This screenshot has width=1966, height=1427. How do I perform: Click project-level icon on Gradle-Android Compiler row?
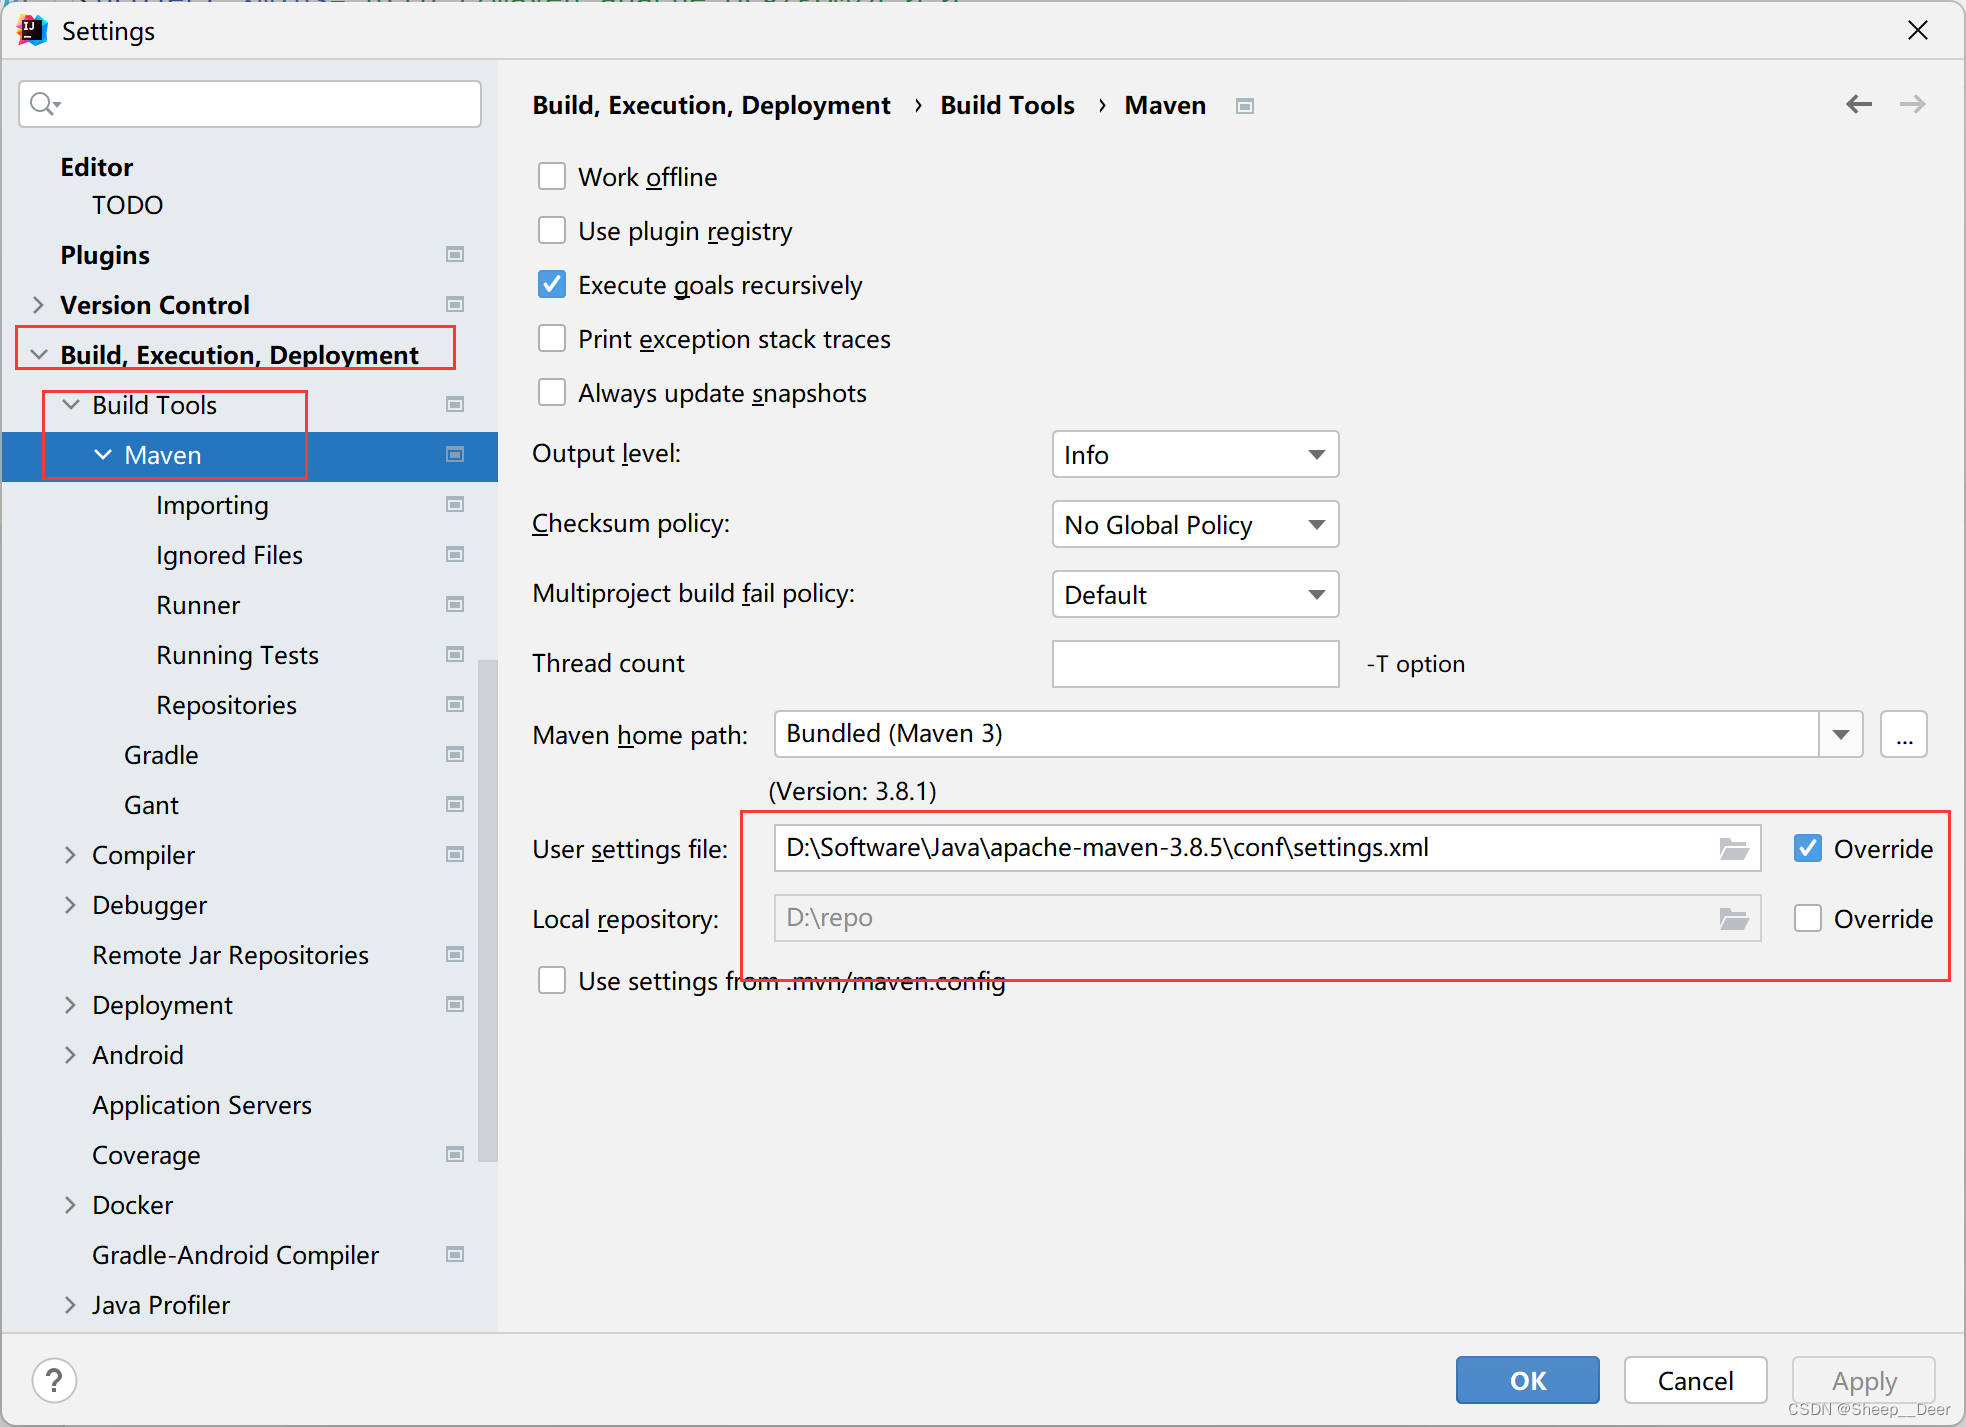pos(455,1254)
